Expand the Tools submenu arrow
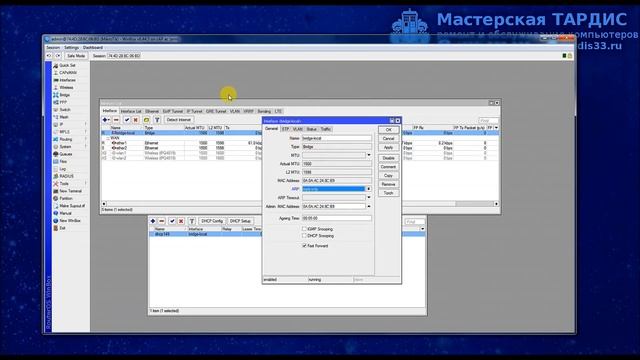Image resolution: width=640 pixels, height=360 pixels. tap(86, 183)
